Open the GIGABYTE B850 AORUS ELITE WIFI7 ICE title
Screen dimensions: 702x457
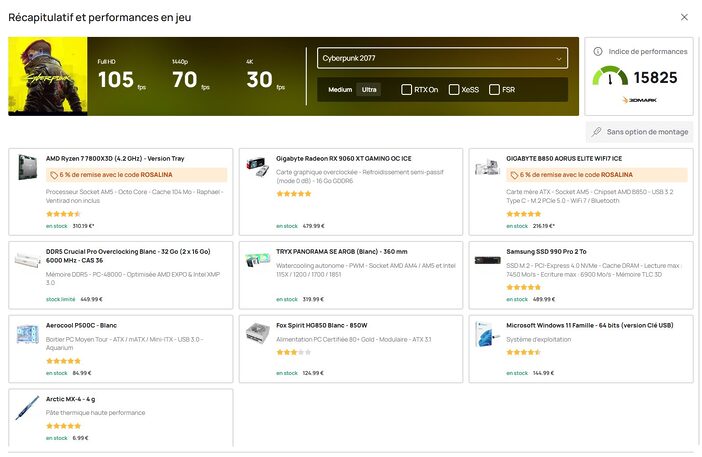pyautogui.click(x=564, y=158)
